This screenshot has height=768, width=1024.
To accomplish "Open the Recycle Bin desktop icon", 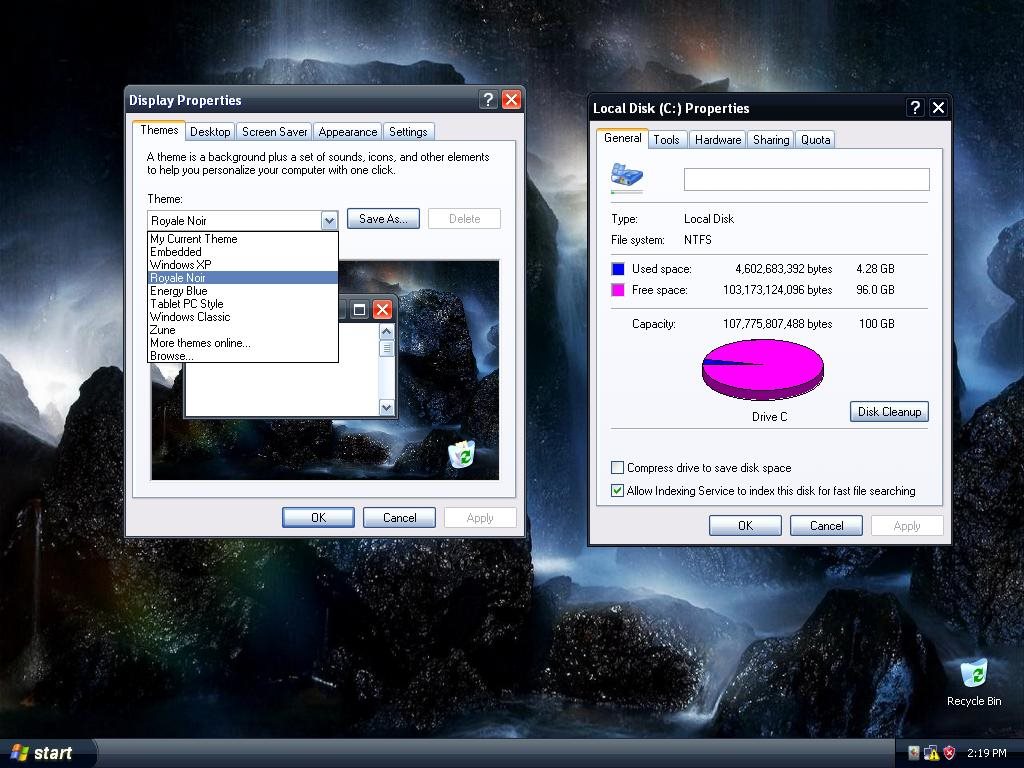I will point(973,676).
